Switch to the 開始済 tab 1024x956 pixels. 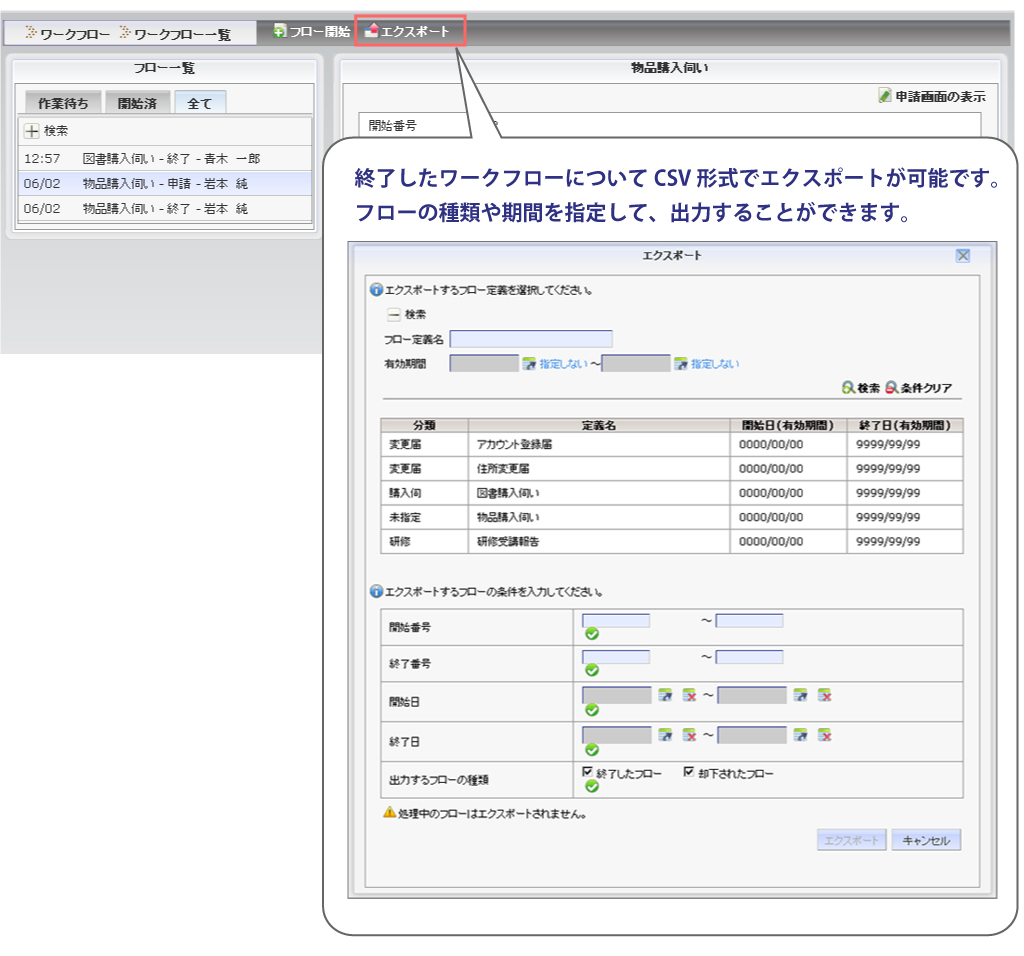[x=137, y=103]
